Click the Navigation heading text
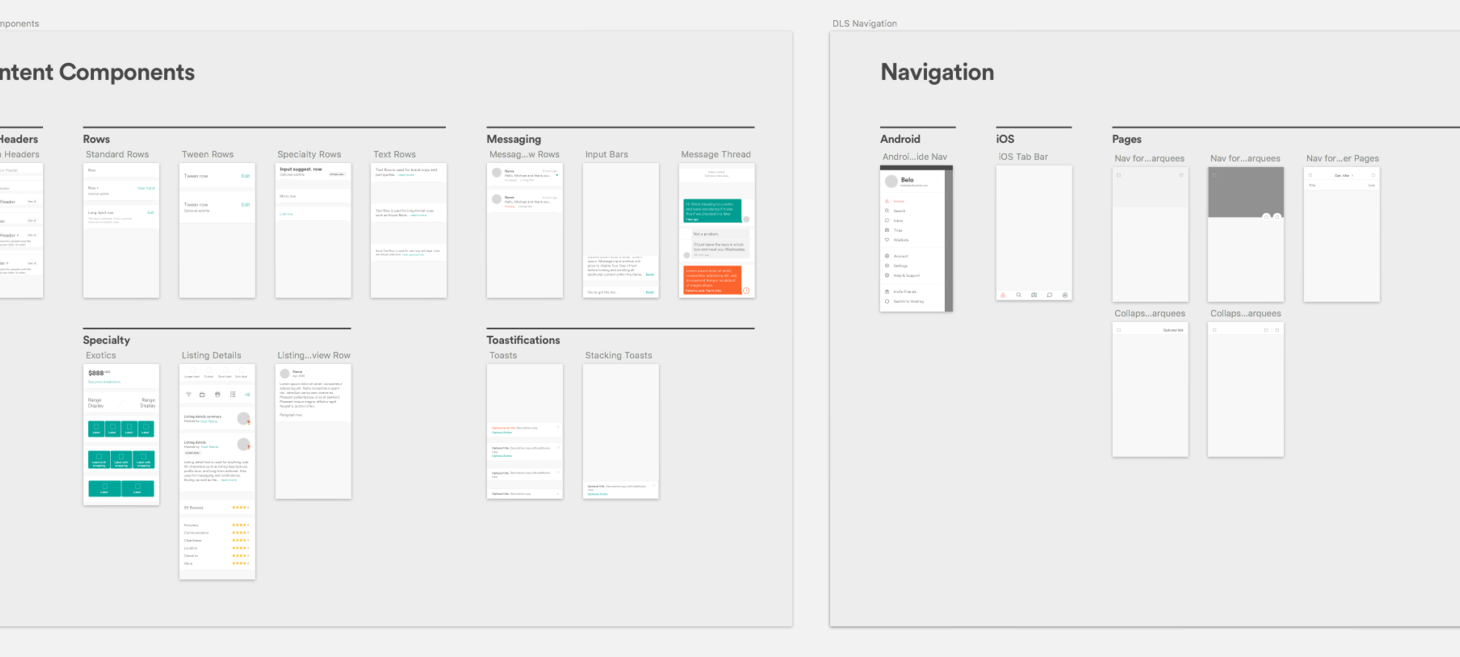Viewport: 1460px width, 657px height. 937,72
